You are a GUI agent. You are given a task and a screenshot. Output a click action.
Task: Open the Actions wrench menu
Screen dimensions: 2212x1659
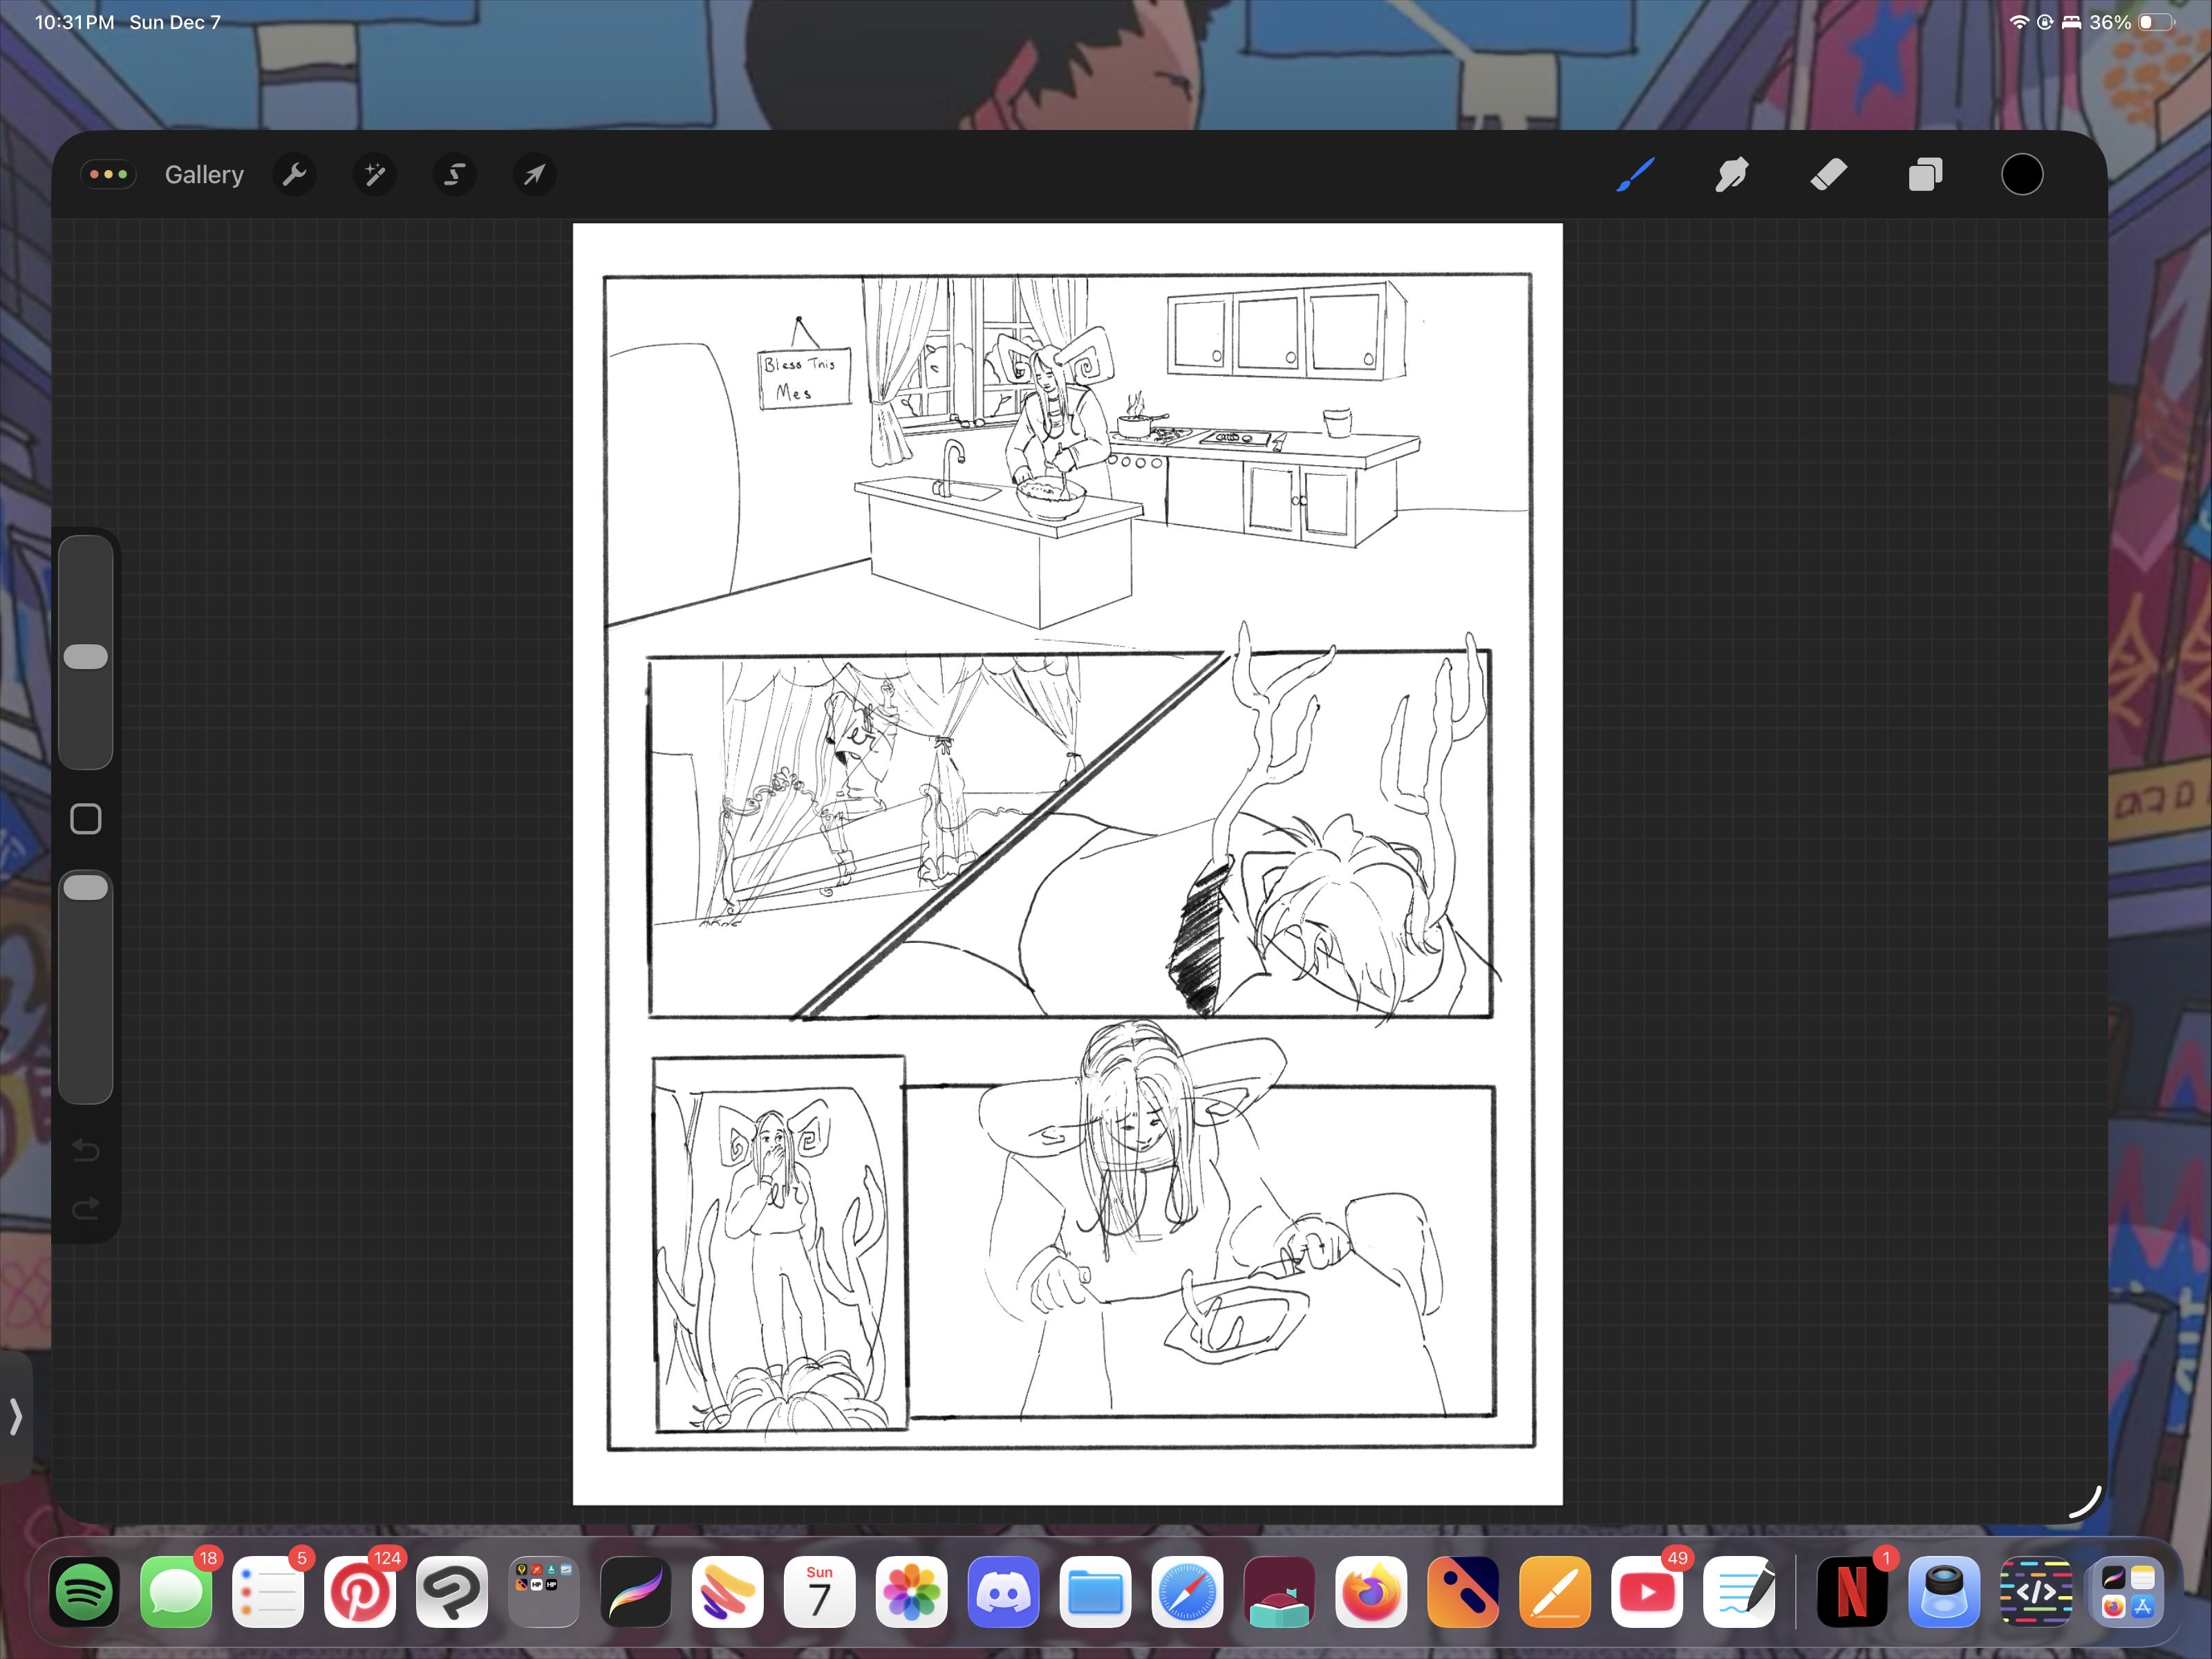(294, 175)
